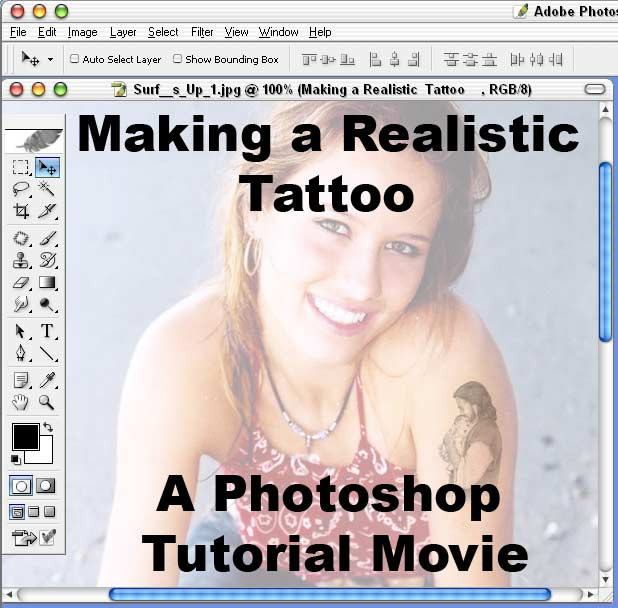Select the Slice tool
Viewport: 618px width, 608px height.
coord(47,211)
